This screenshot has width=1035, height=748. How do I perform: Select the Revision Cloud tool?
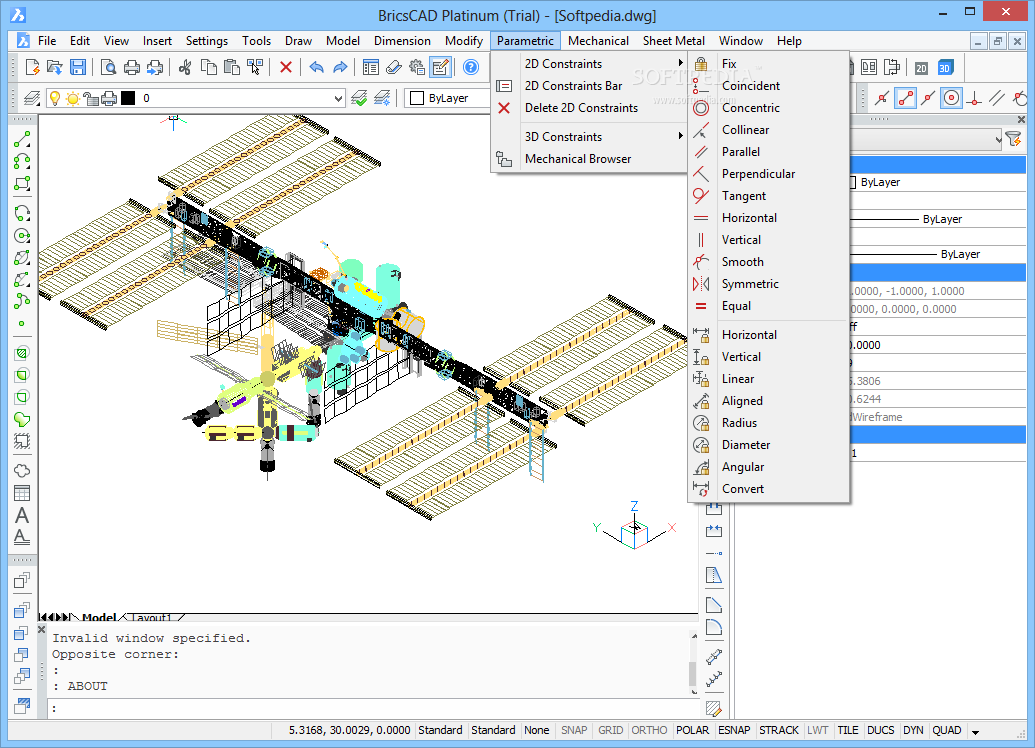(x=22, y=470)
